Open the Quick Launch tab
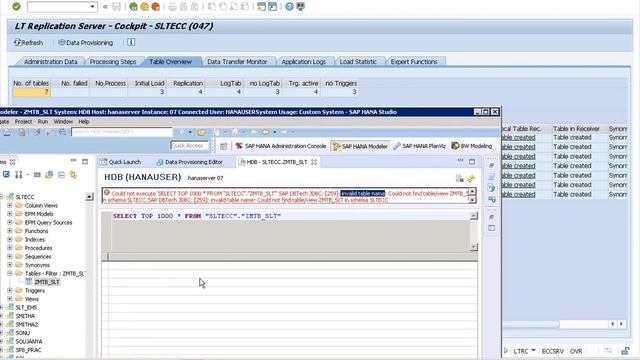This screenshot has width=640, height=360. (120, 162)
